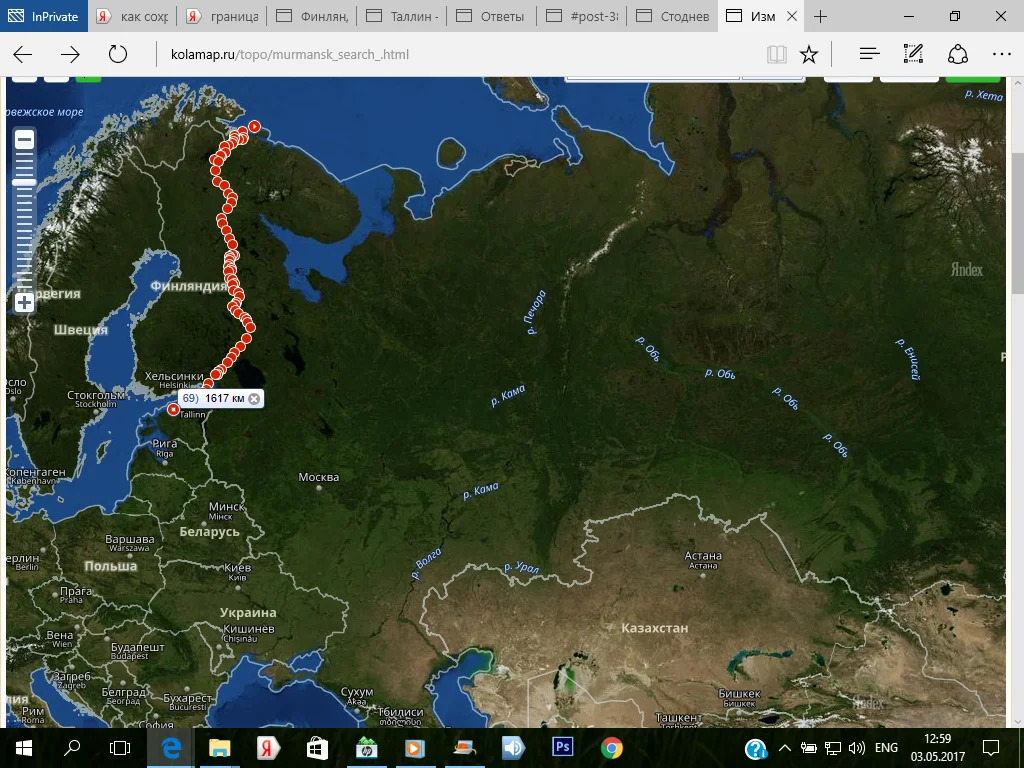Open Task View on taskbar
This screenshot has height=768, width=1024.
(x=120, y=748)
